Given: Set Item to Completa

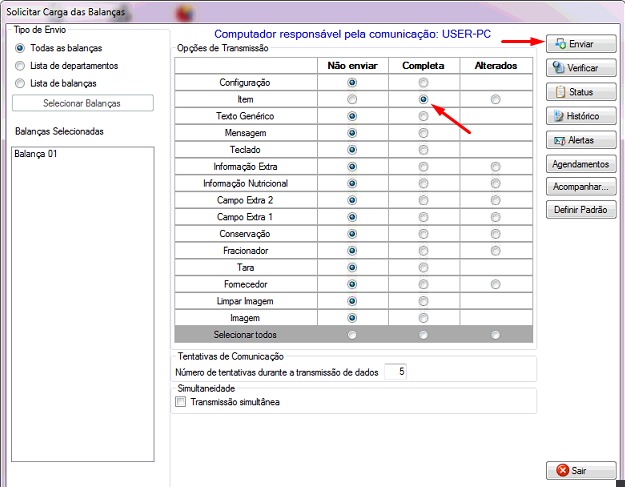Looking at the screenshot, I should tap(423, 99).
